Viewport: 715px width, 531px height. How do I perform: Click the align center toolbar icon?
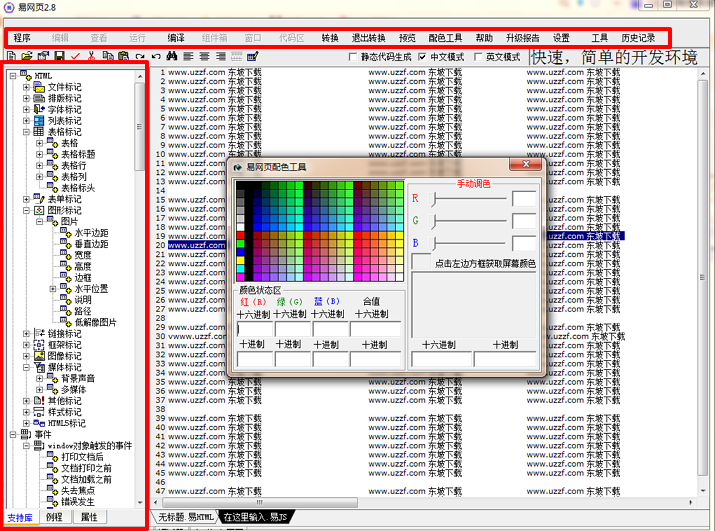pos(204,57)
